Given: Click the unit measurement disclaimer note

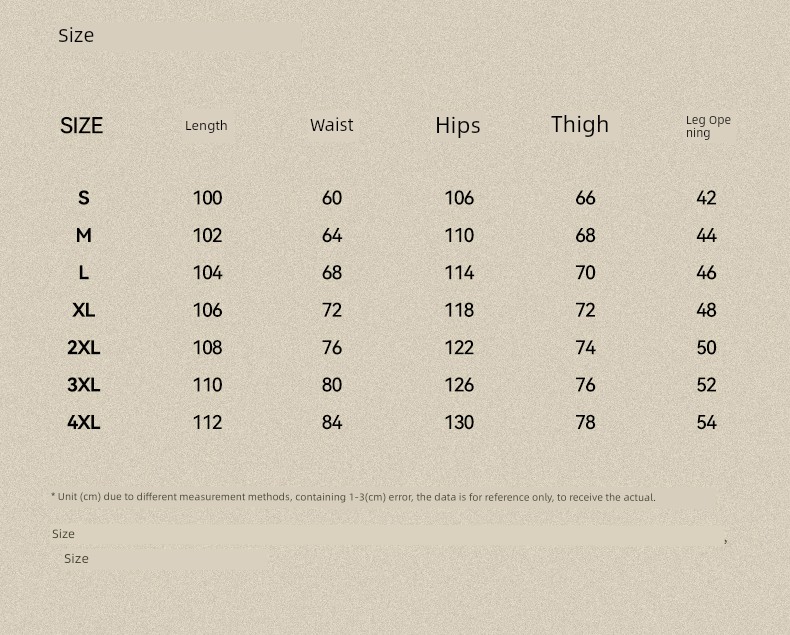Looking at the screenshot, I should pos(353,497).
